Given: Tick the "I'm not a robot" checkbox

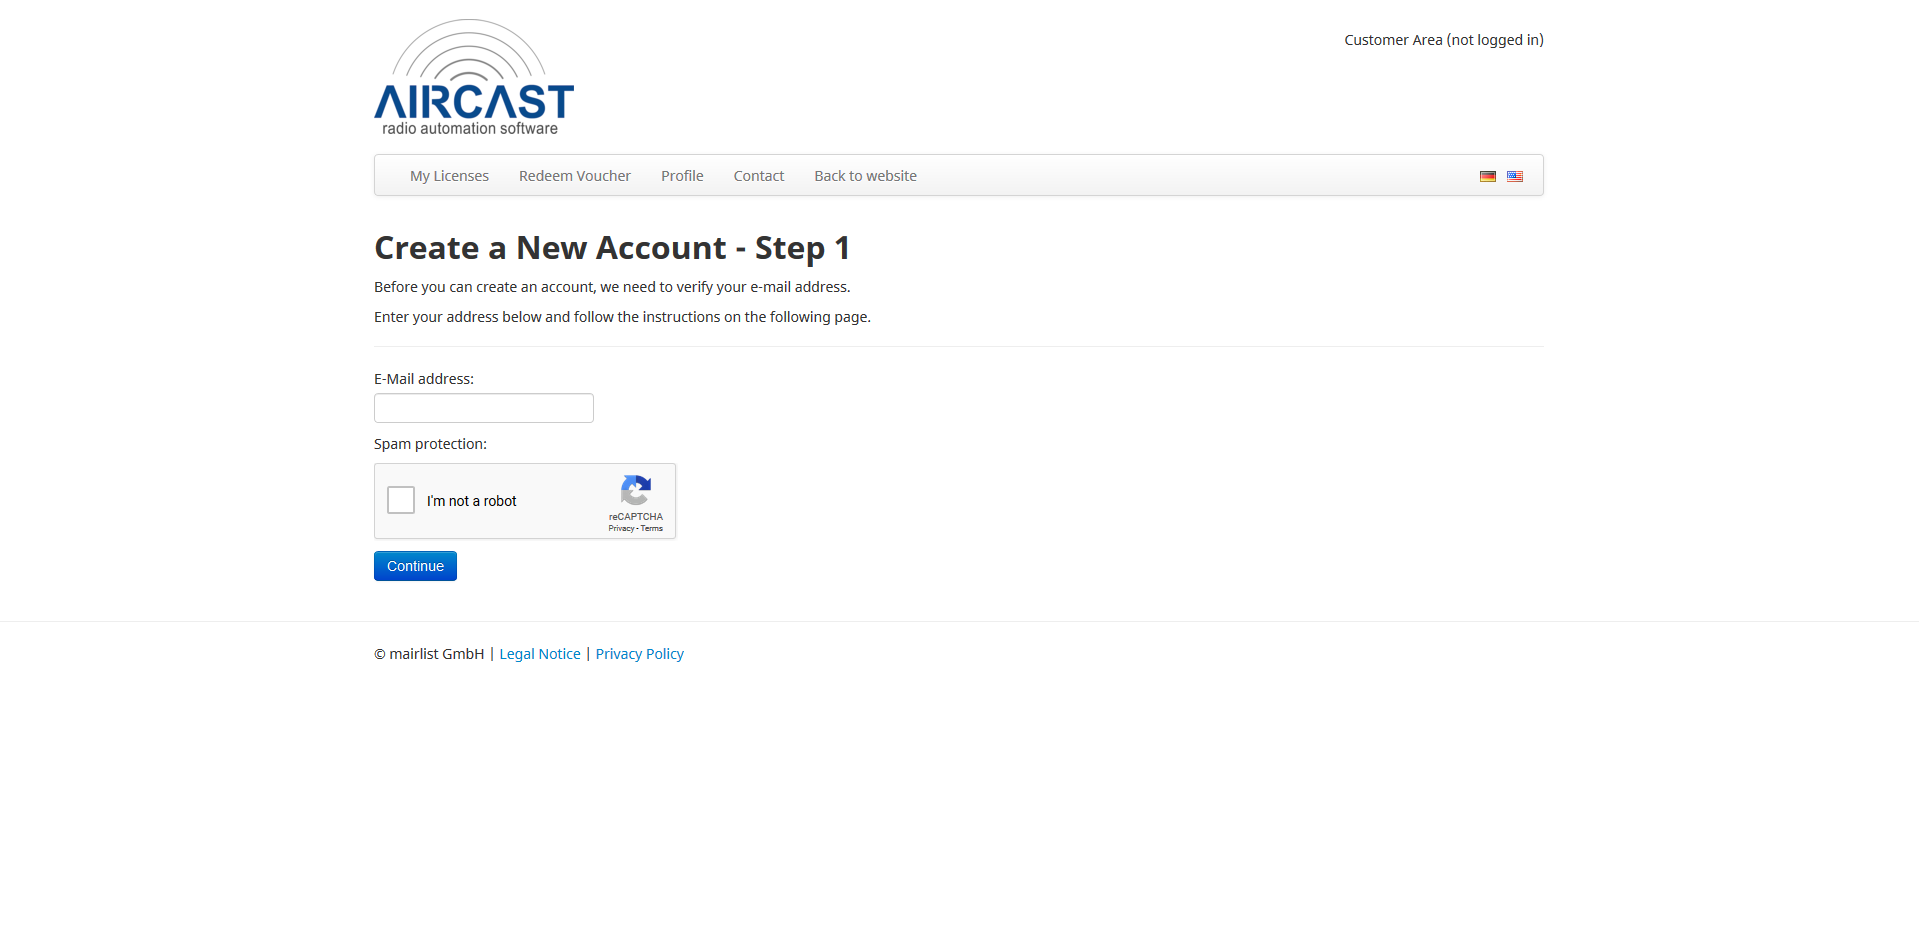Looking at the screenshot, I should [x=401, y=500].
